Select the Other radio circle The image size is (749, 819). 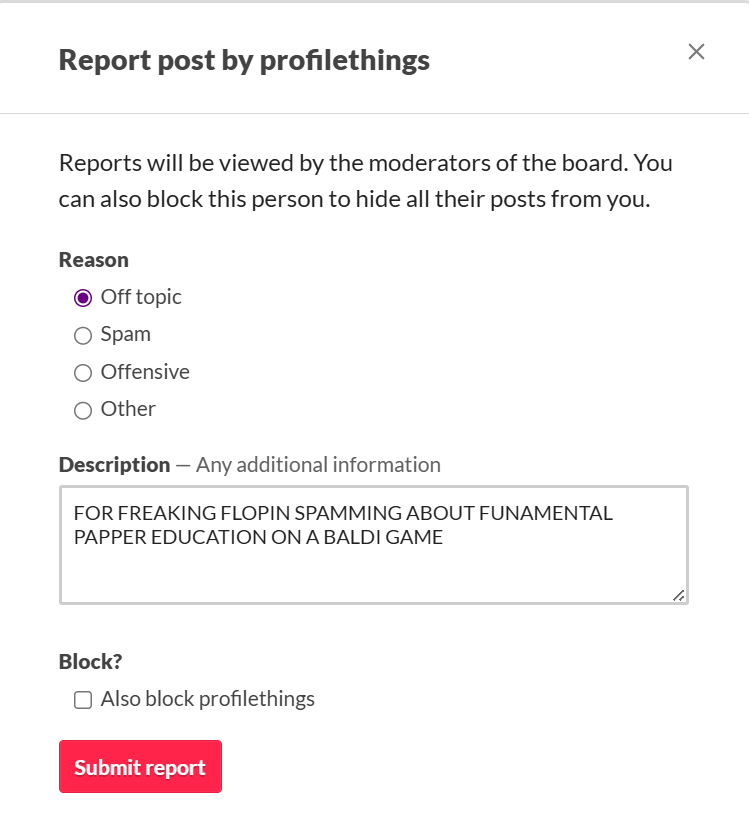83,411
